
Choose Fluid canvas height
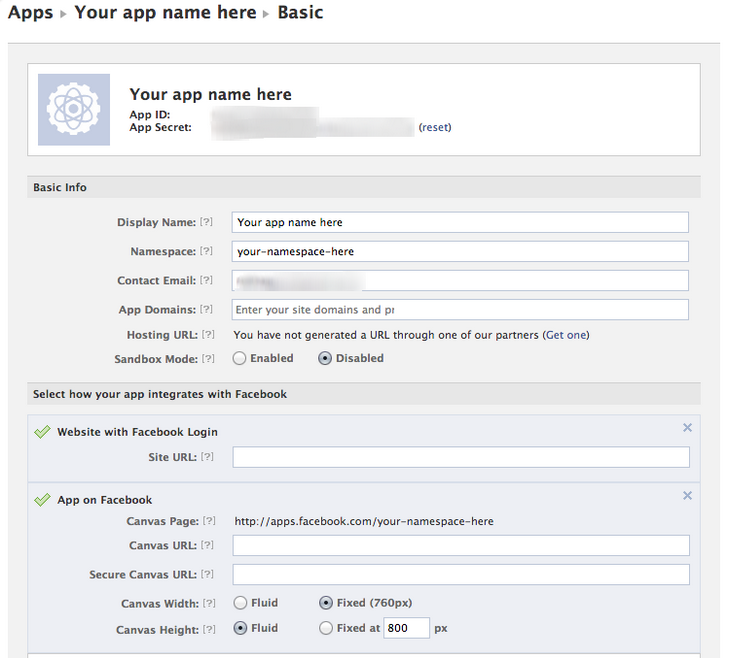(x=240, y=628)
